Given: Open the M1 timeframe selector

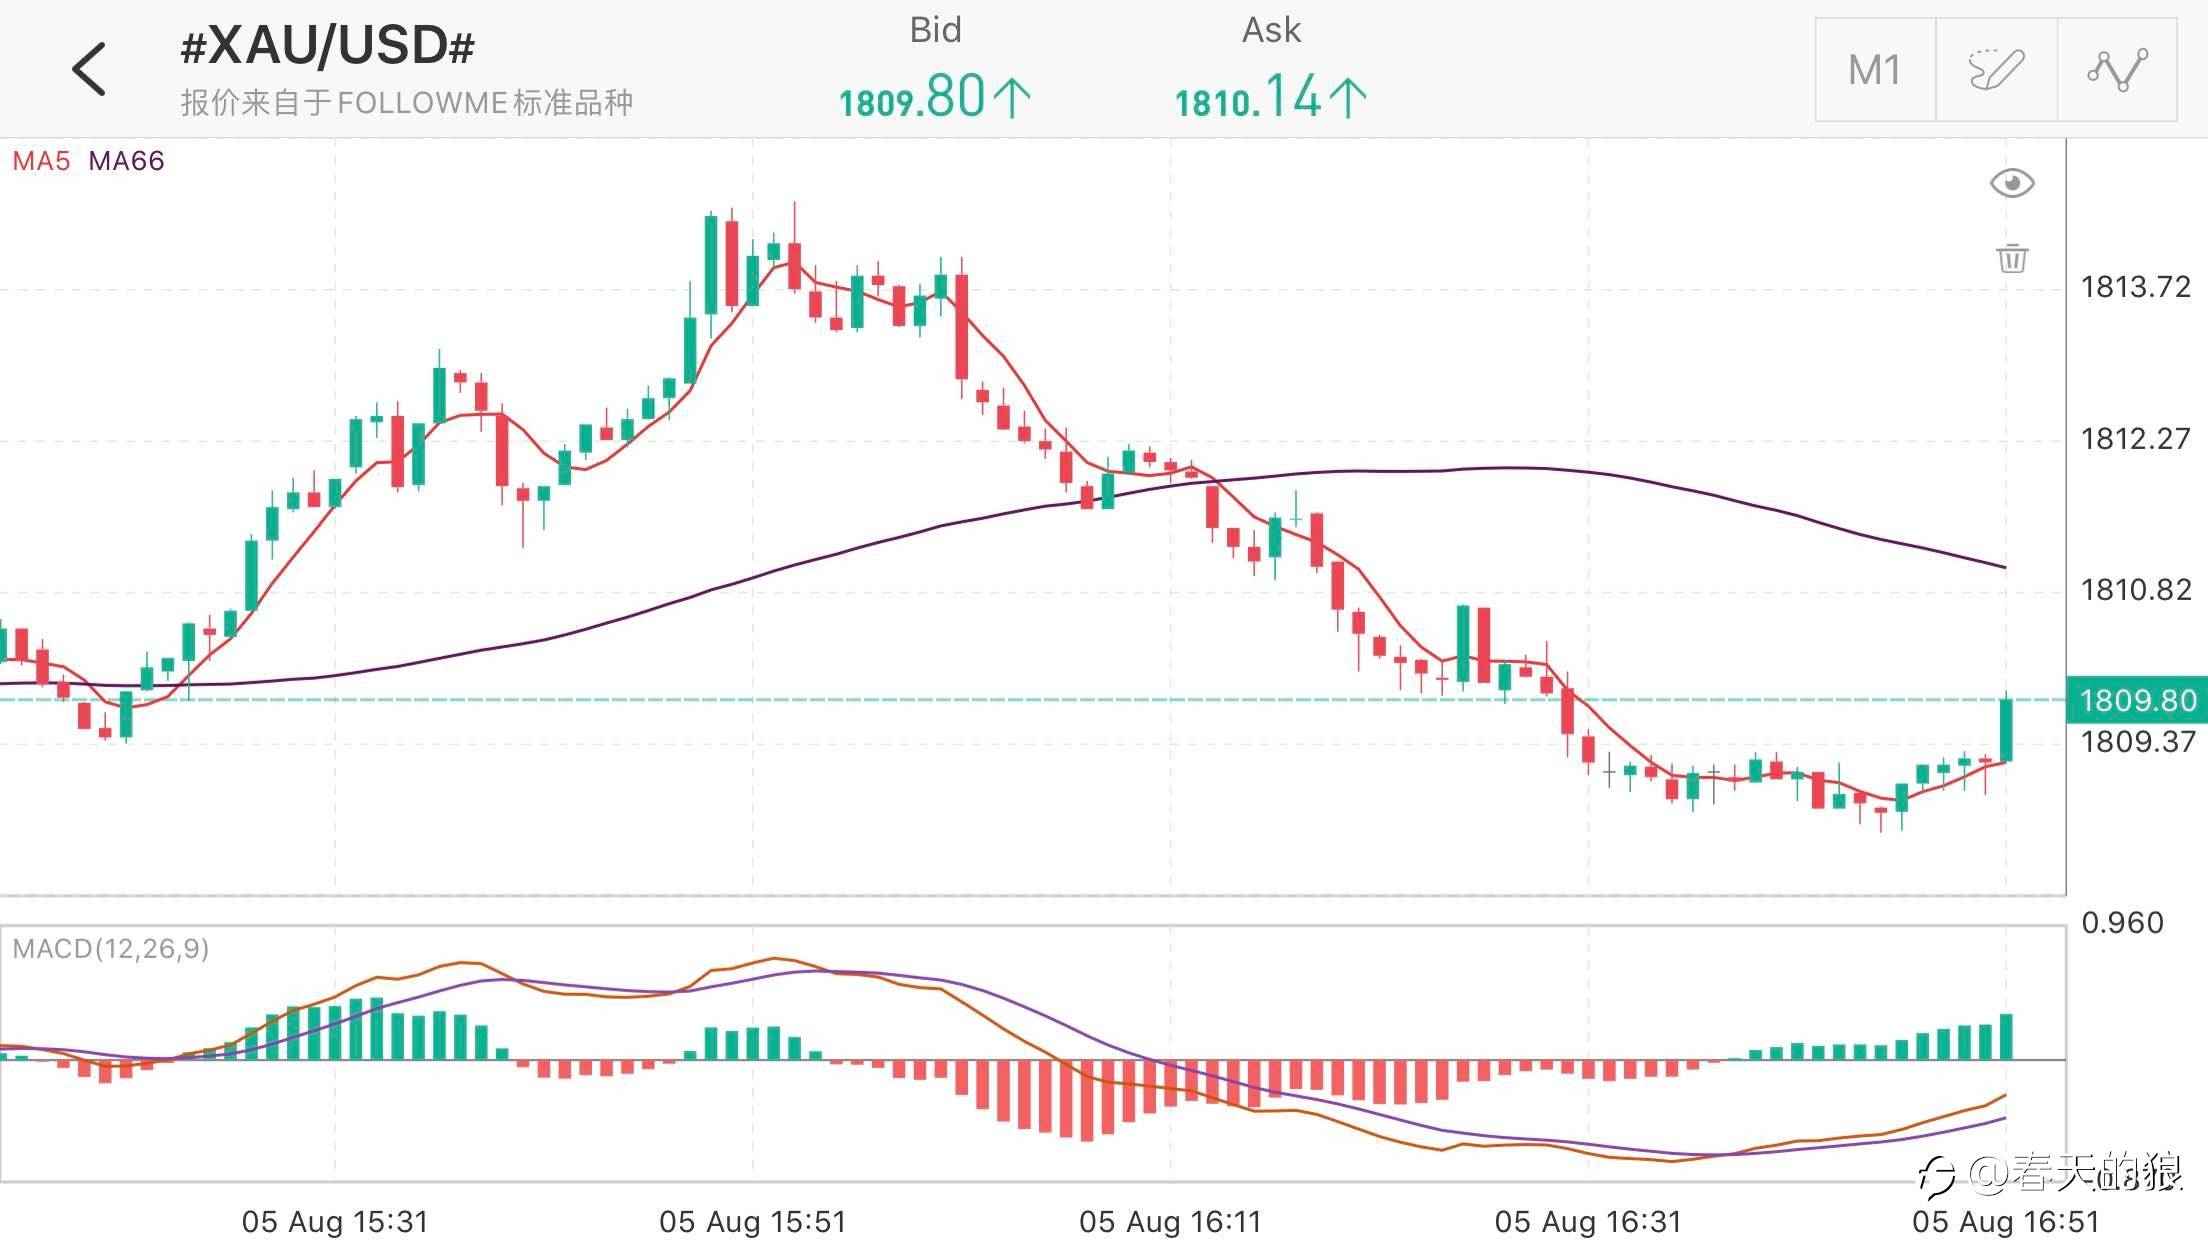Looking at the screenshot, I should [x=1875, y=70].
